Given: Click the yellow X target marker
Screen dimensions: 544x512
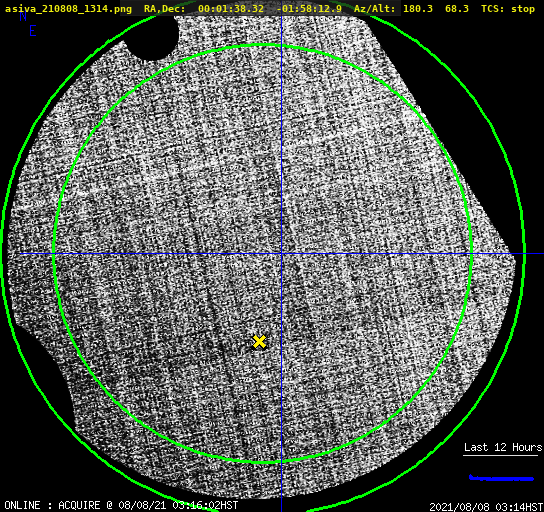Looking at the screenshot, I should pos(259,342).
